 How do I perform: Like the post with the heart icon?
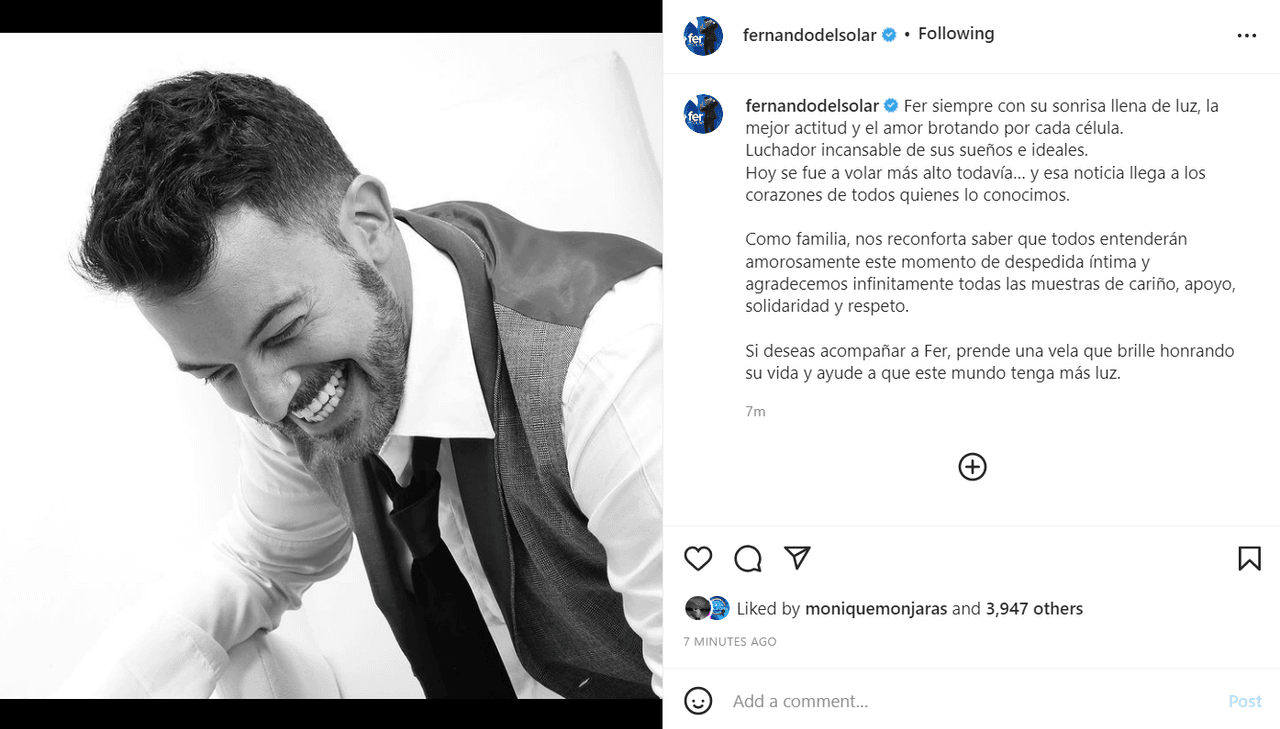click(x=697, y=559)
